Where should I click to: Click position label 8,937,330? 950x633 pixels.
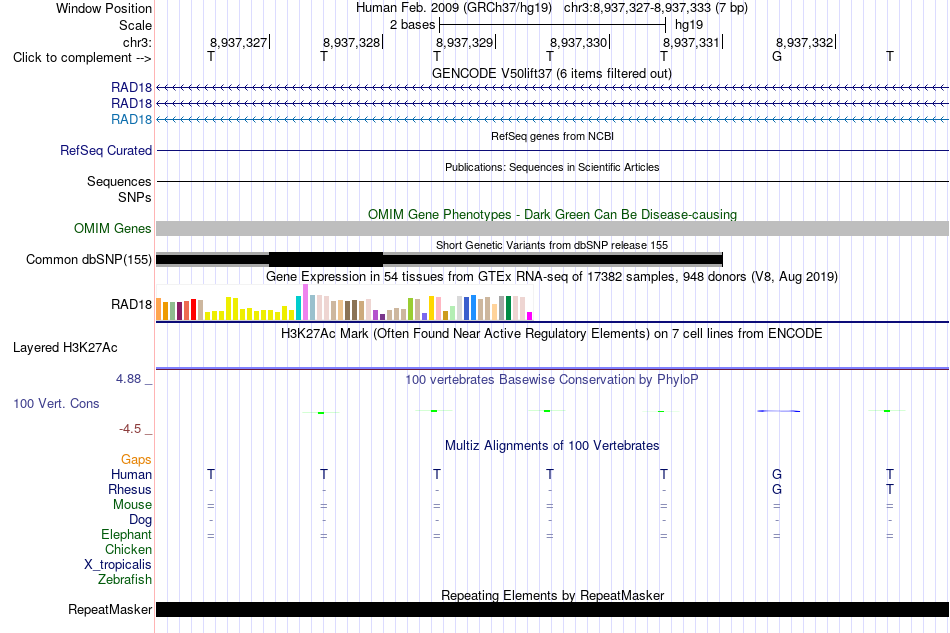point(578,42)
